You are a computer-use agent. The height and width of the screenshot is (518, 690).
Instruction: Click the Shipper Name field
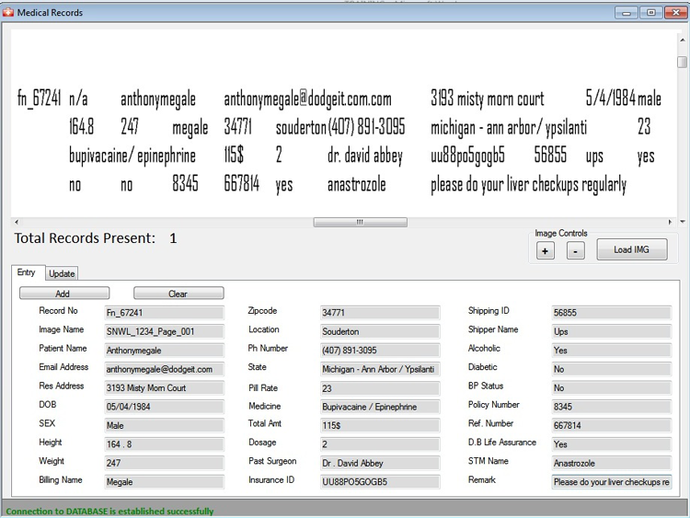point(611,331)
